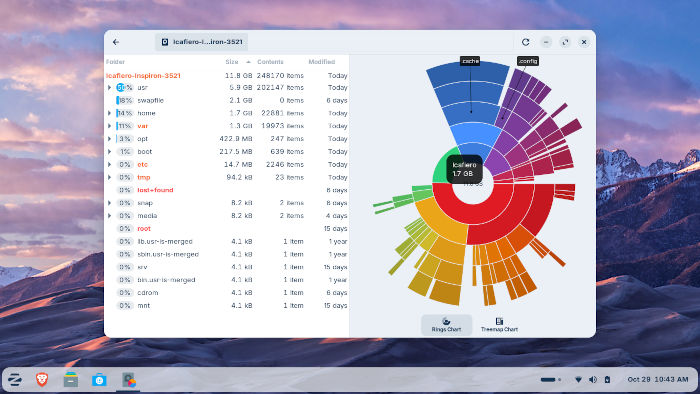Click the 14% usage bar for home

(x=125, y=113)
